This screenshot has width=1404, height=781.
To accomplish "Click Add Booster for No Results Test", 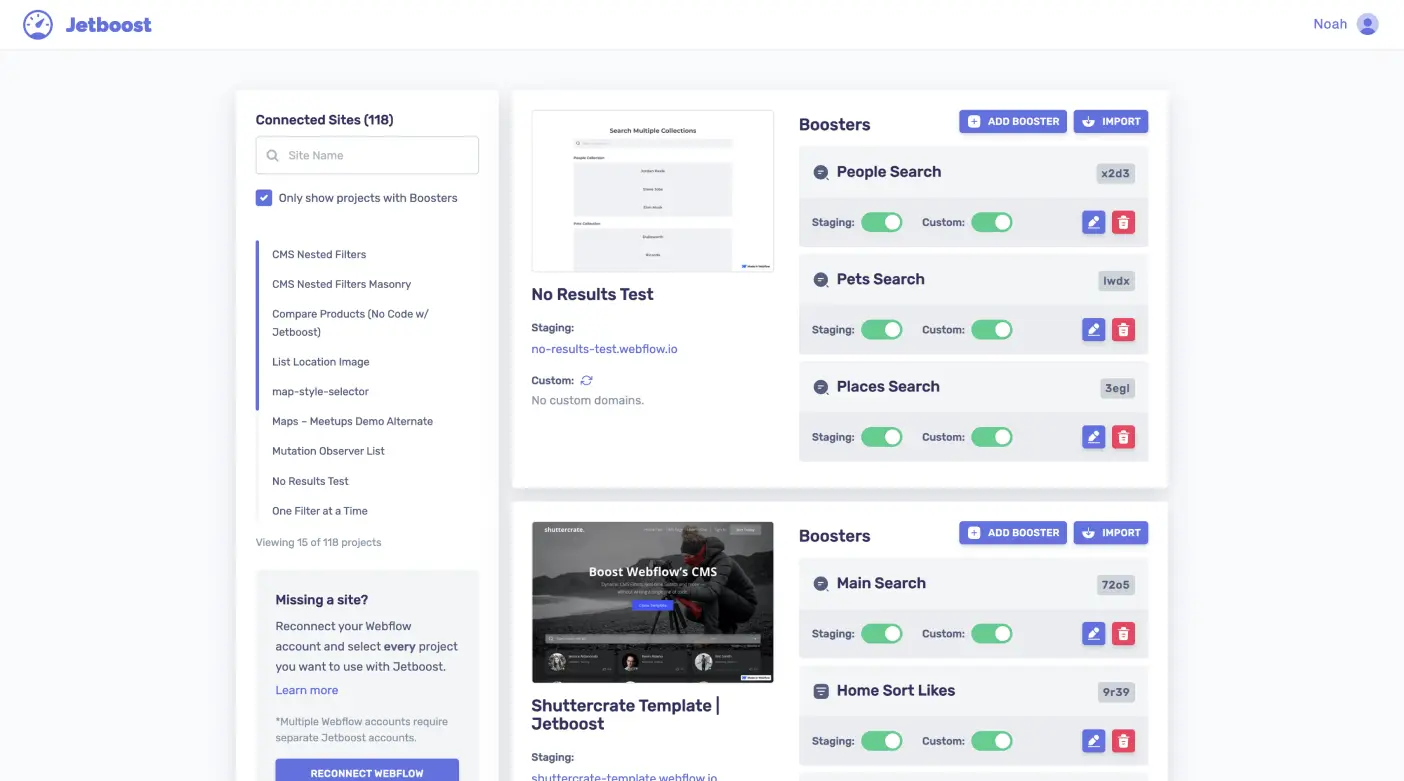I will pos(1013,121).
